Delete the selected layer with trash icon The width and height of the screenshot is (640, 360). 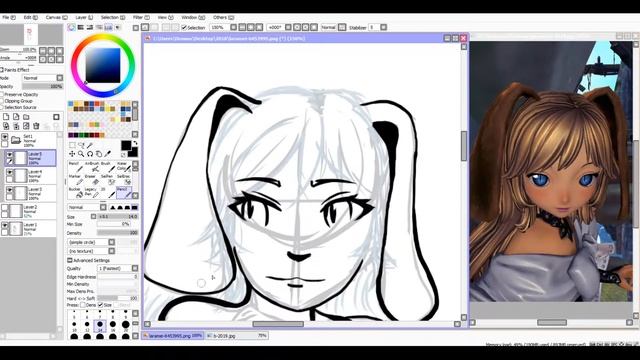coord(36,126)
